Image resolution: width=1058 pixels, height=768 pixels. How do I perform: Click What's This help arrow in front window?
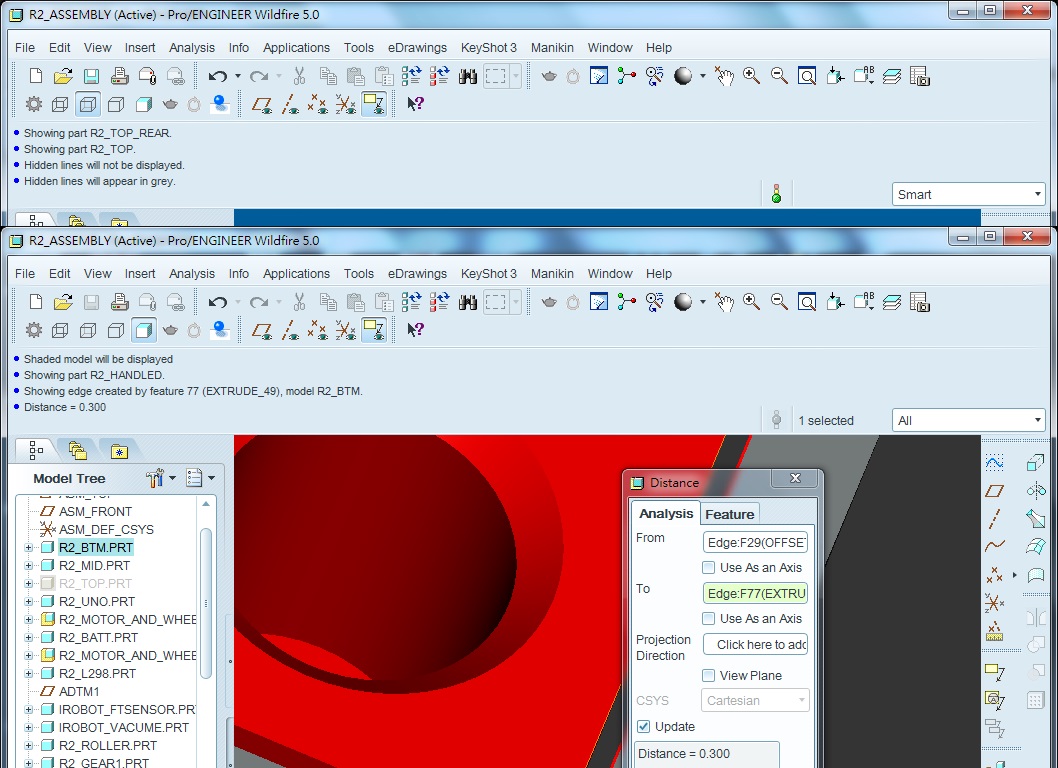pos(415,329)
